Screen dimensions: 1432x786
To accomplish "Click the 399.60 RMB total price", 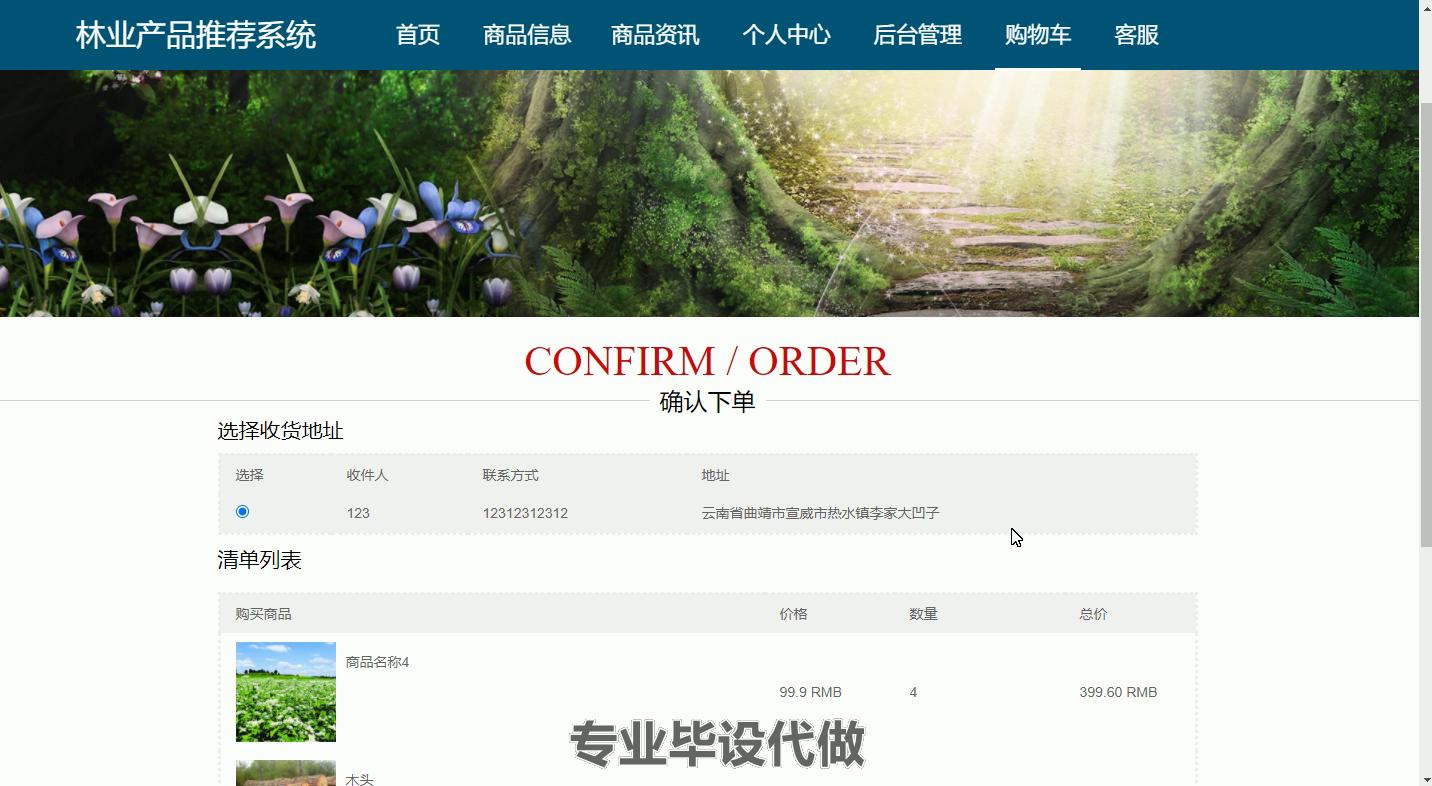I will click(x=1118, y=692).
